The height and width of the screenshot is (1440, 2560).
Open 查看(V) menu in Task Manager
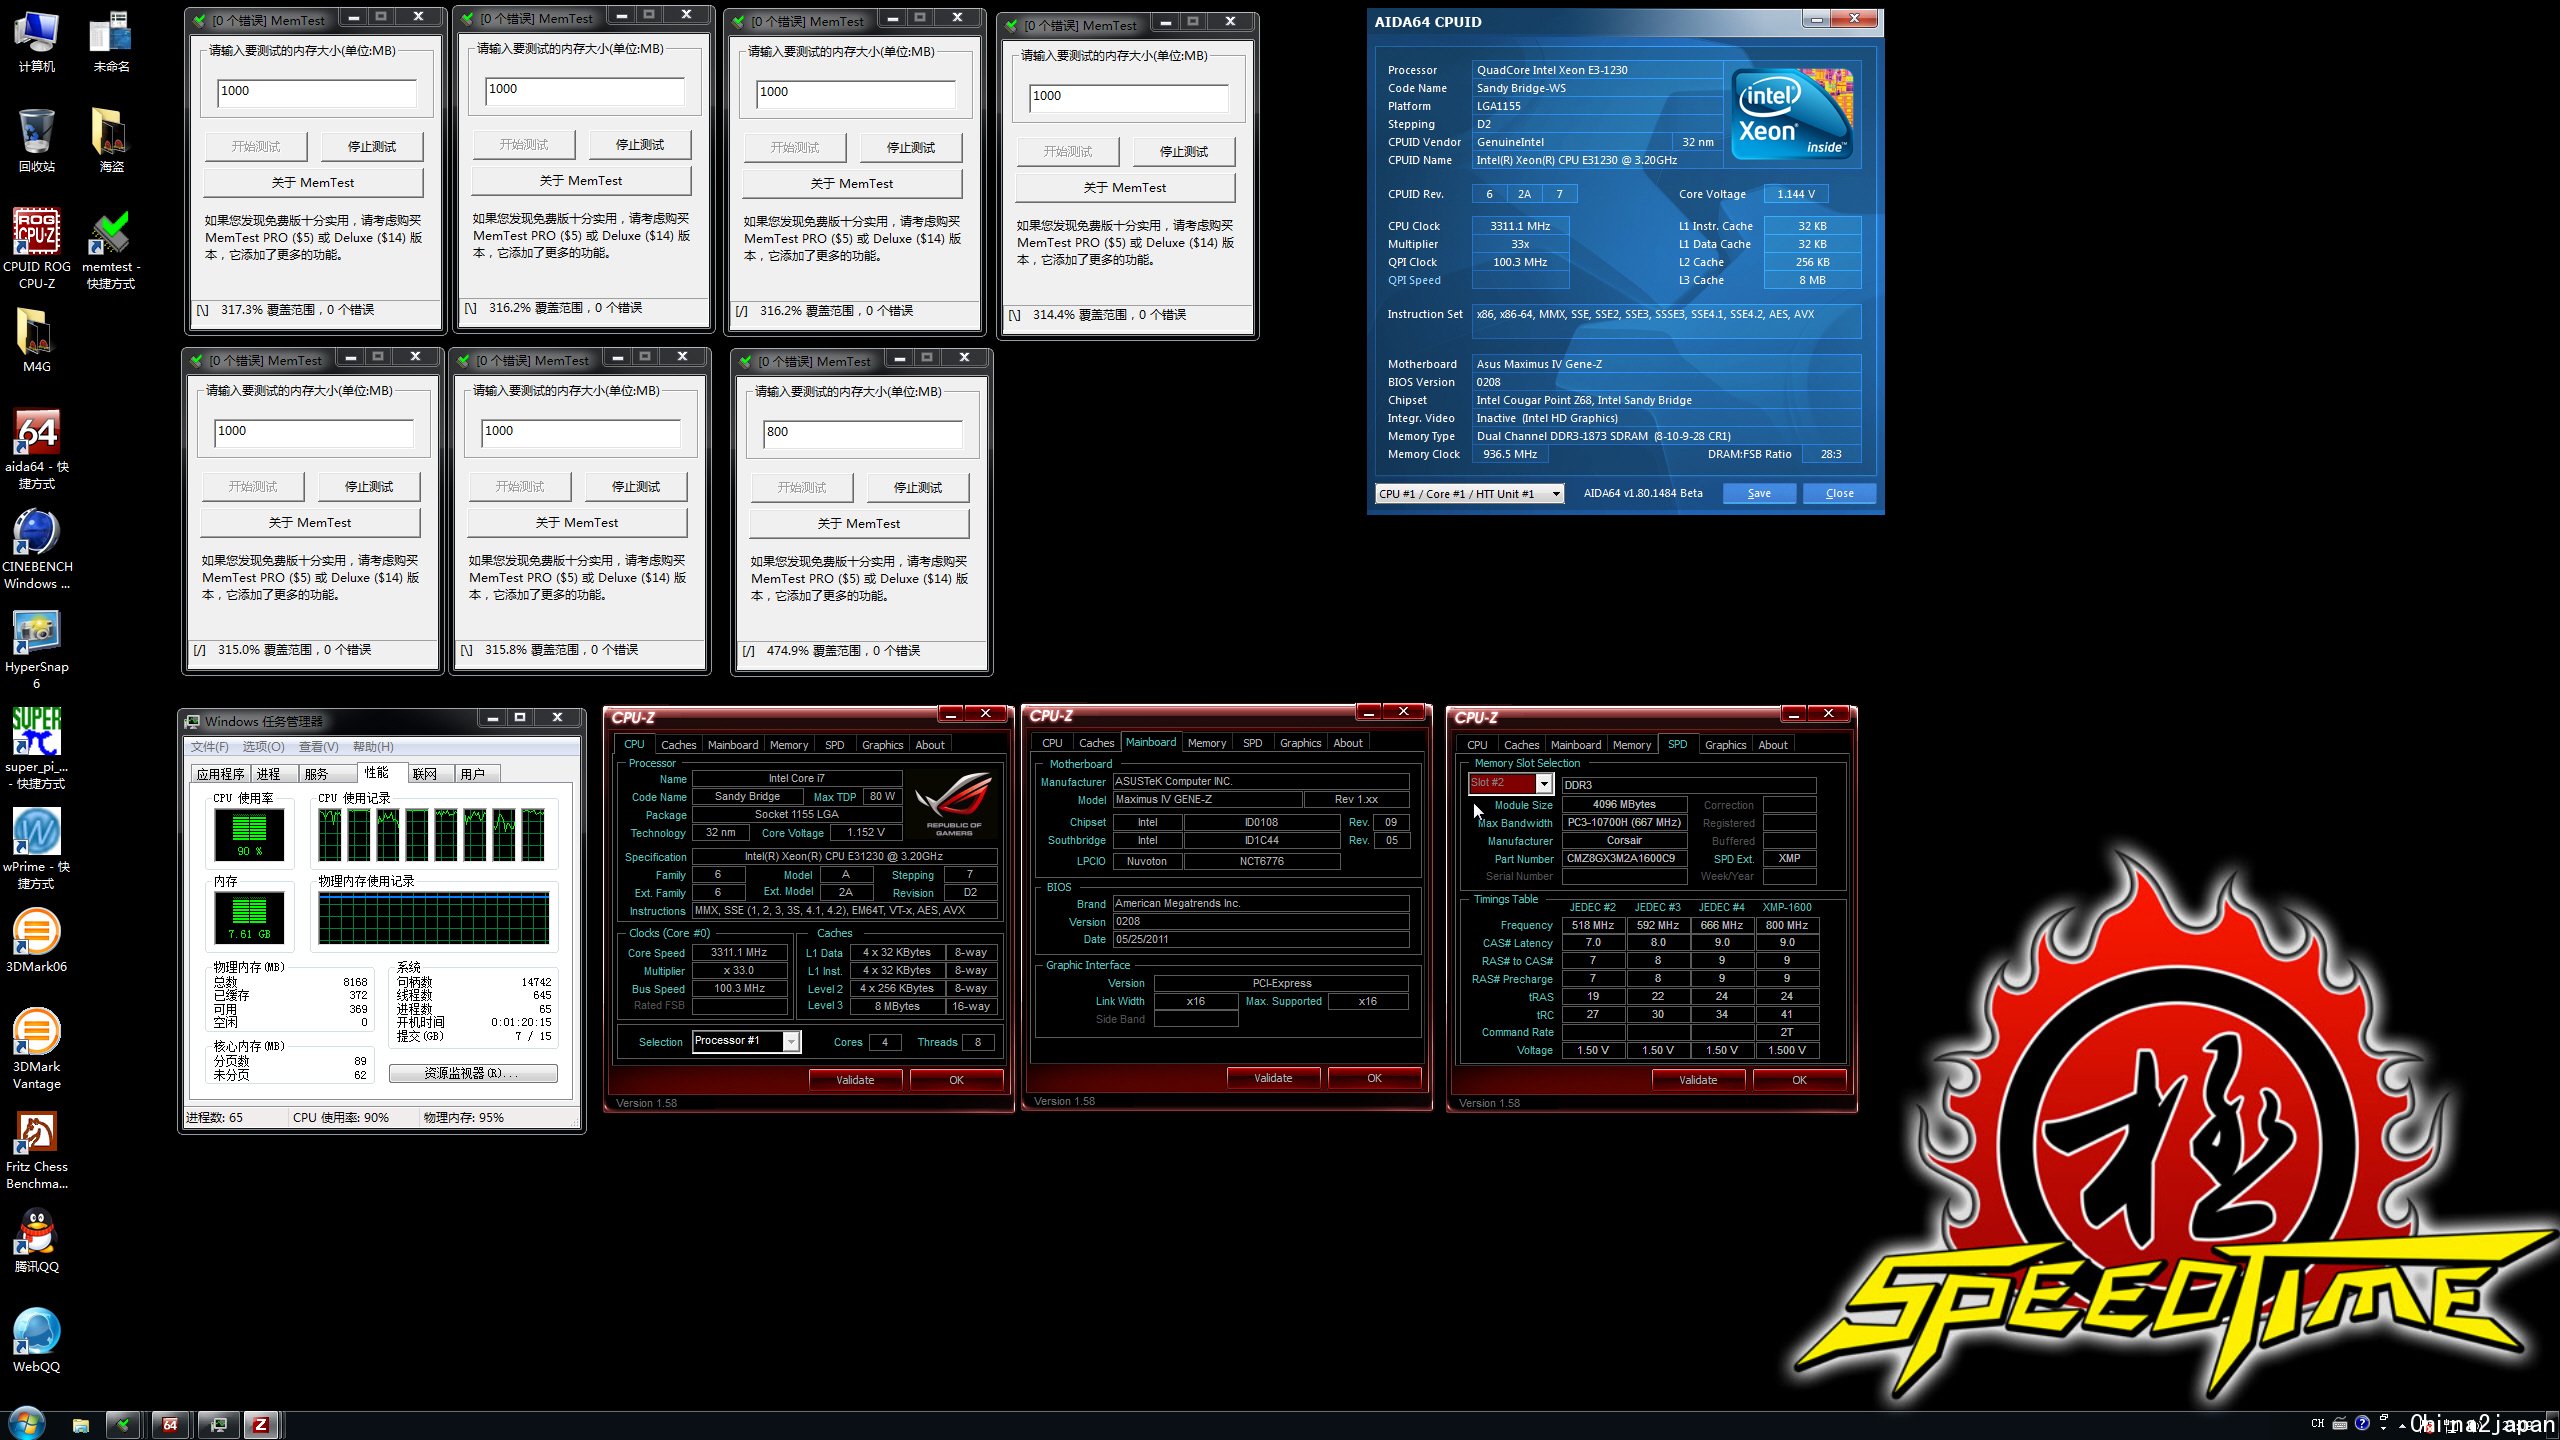[x=318, y=746]
